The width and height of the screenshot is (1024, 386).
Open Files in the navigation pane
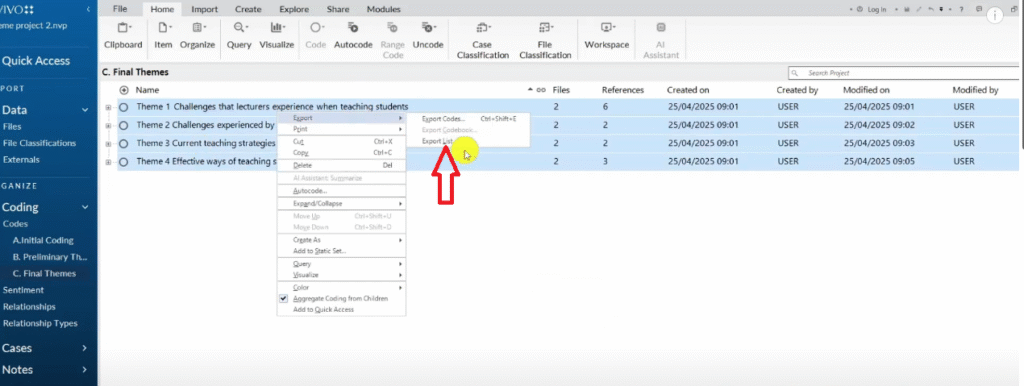point(12,127)
